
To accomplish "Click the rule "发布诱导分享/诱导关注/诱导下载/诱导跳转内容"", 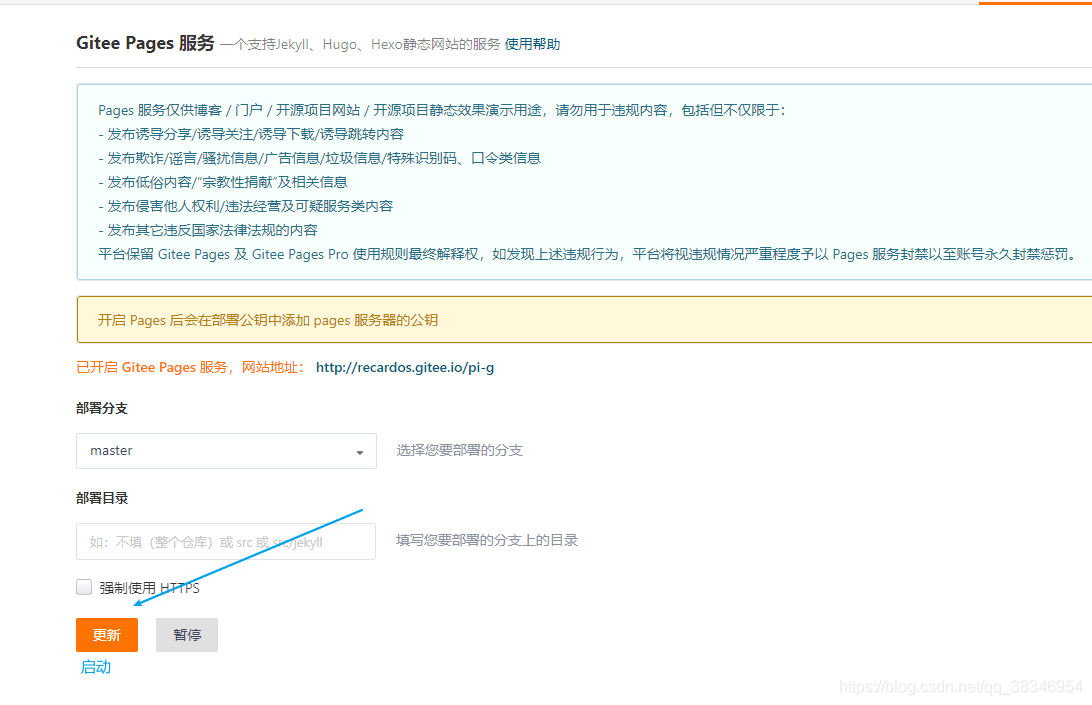I will click(x=251, y=134).
